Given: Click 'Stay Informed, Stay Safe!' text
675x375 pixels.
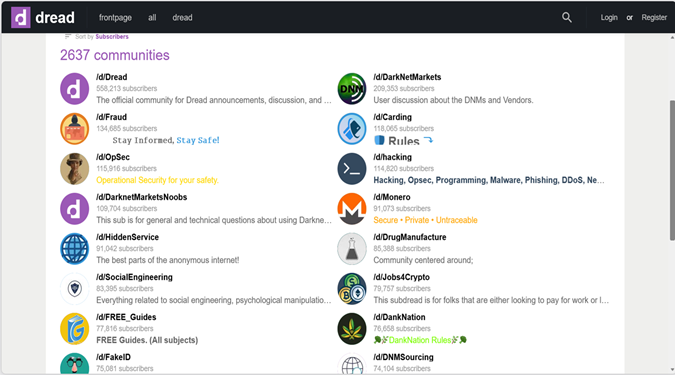Looking at the screenshot, I should pyautogui.click(x=166, y=140).
